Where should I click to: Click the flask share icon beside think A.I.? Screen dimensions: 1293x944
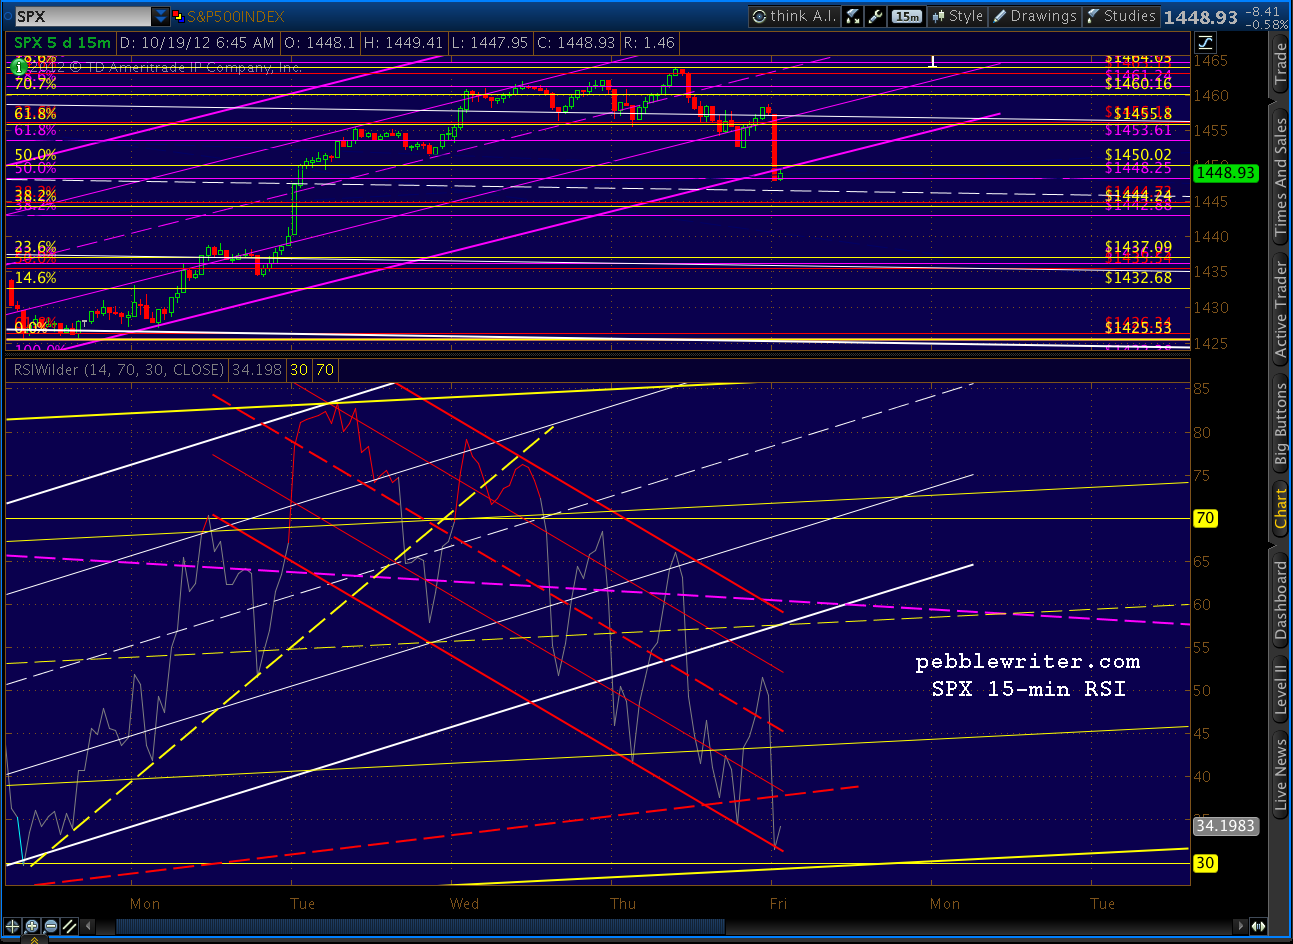(x=853, y=16)
